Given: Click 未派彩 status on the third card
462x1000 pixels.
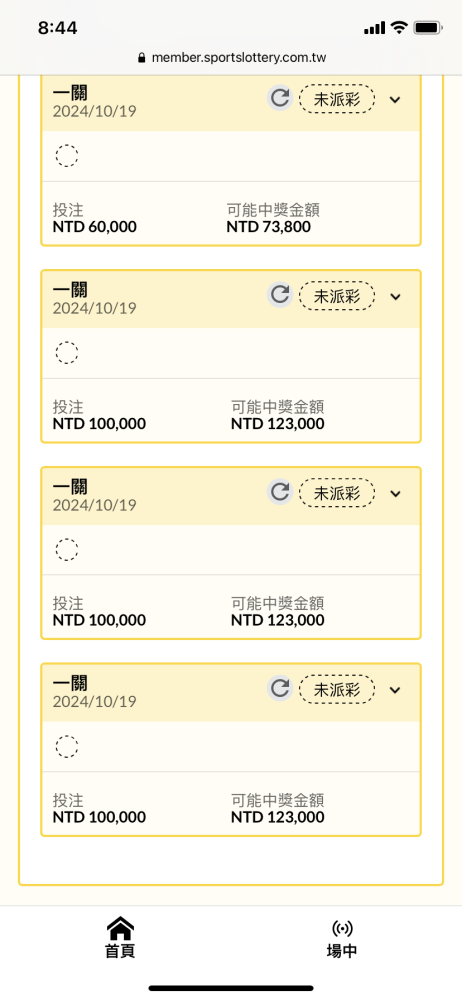Looking at the screenshot, I should tap(337, 493).
